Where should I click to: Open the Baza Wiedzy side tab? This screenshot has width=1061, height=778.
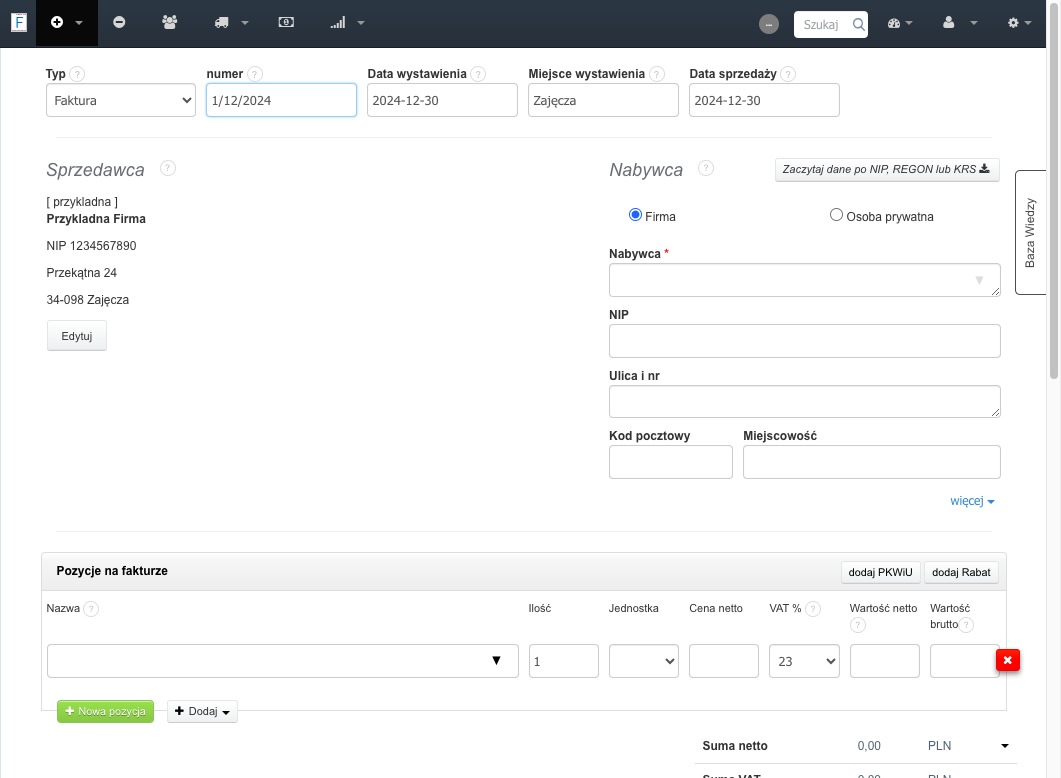coord(1031,233)
